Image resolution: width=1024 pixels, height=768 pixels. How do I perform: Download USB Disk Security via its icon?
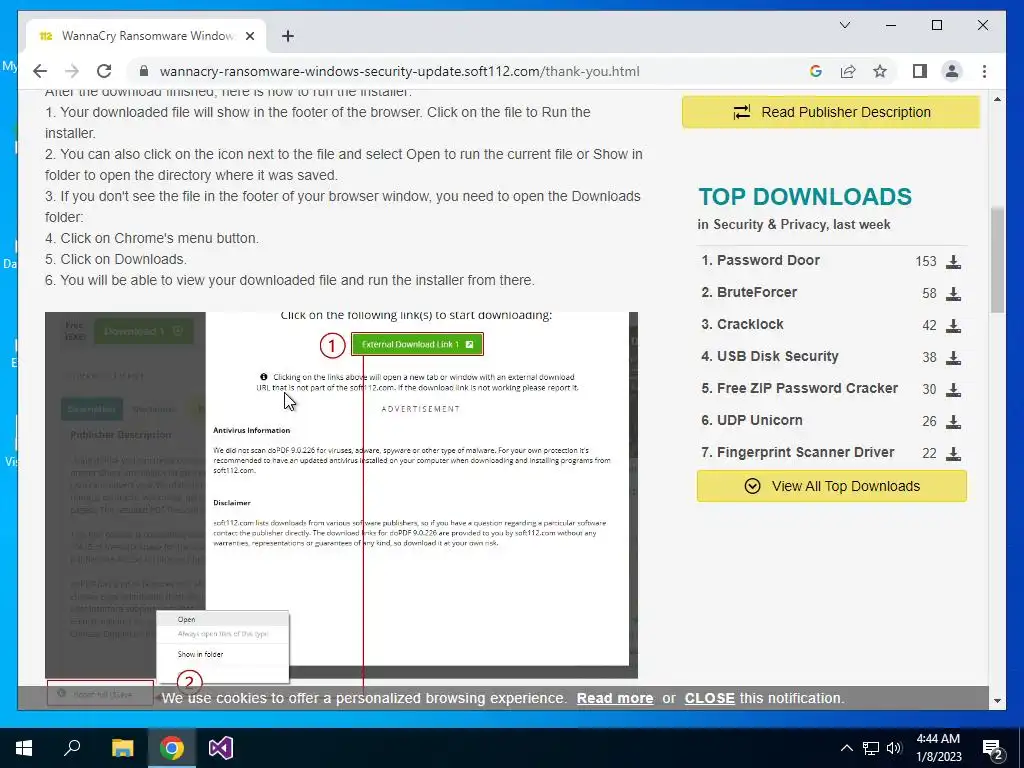953,357
